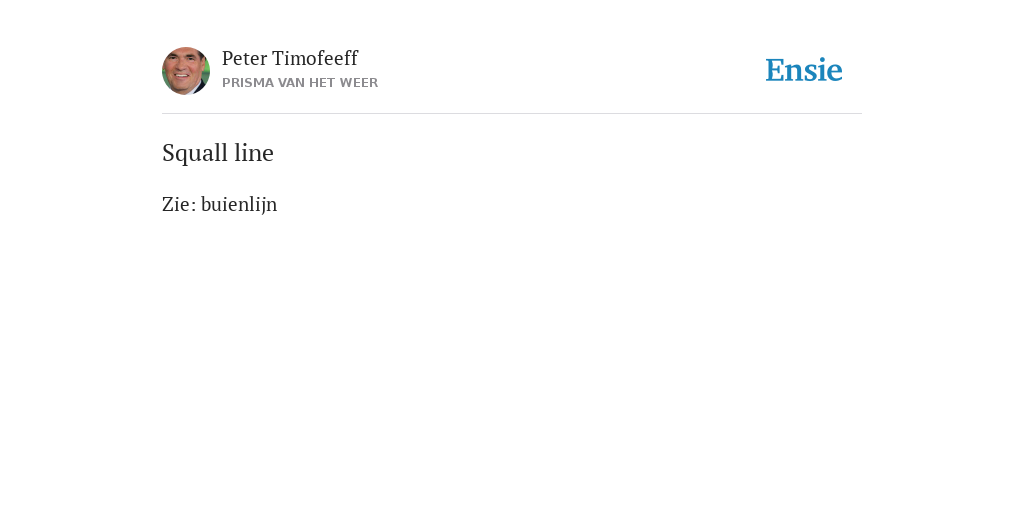
Task: Click the horizontal divider below the header
Action: point(512,114)
